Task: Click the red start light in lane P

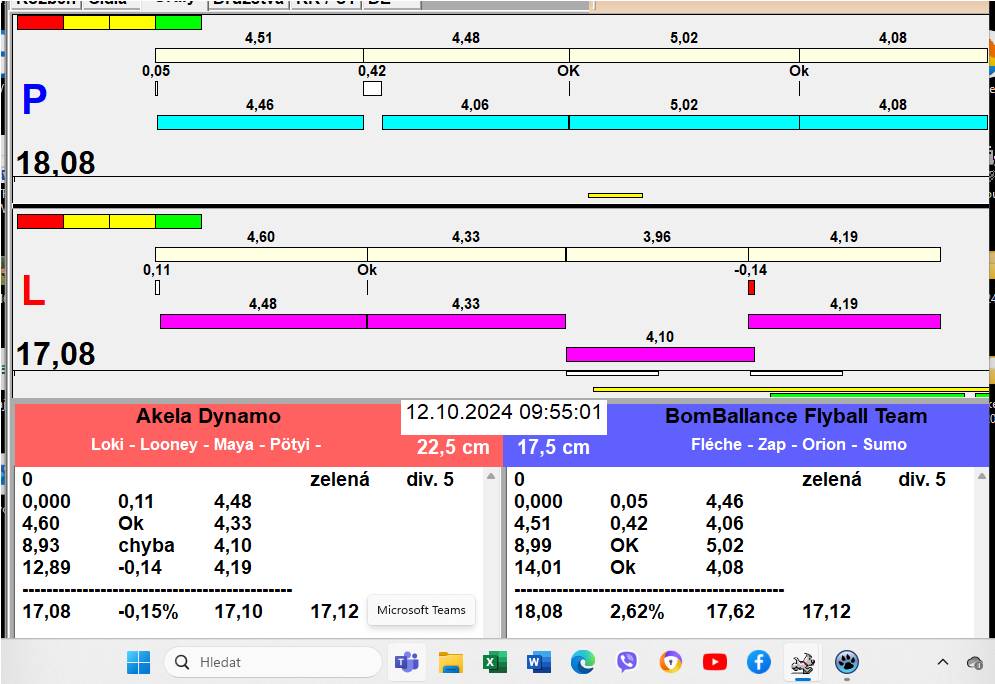Action: pos(40,22)
